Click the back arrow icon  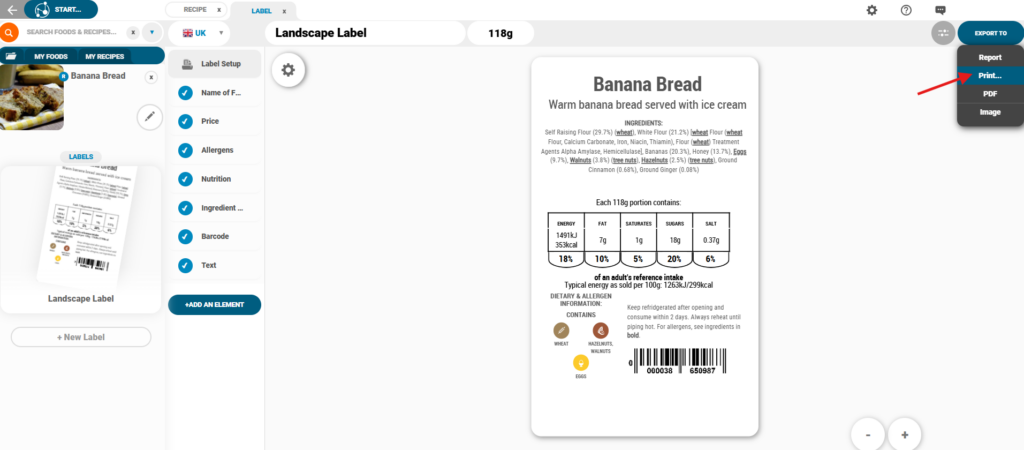pos(11,10)
